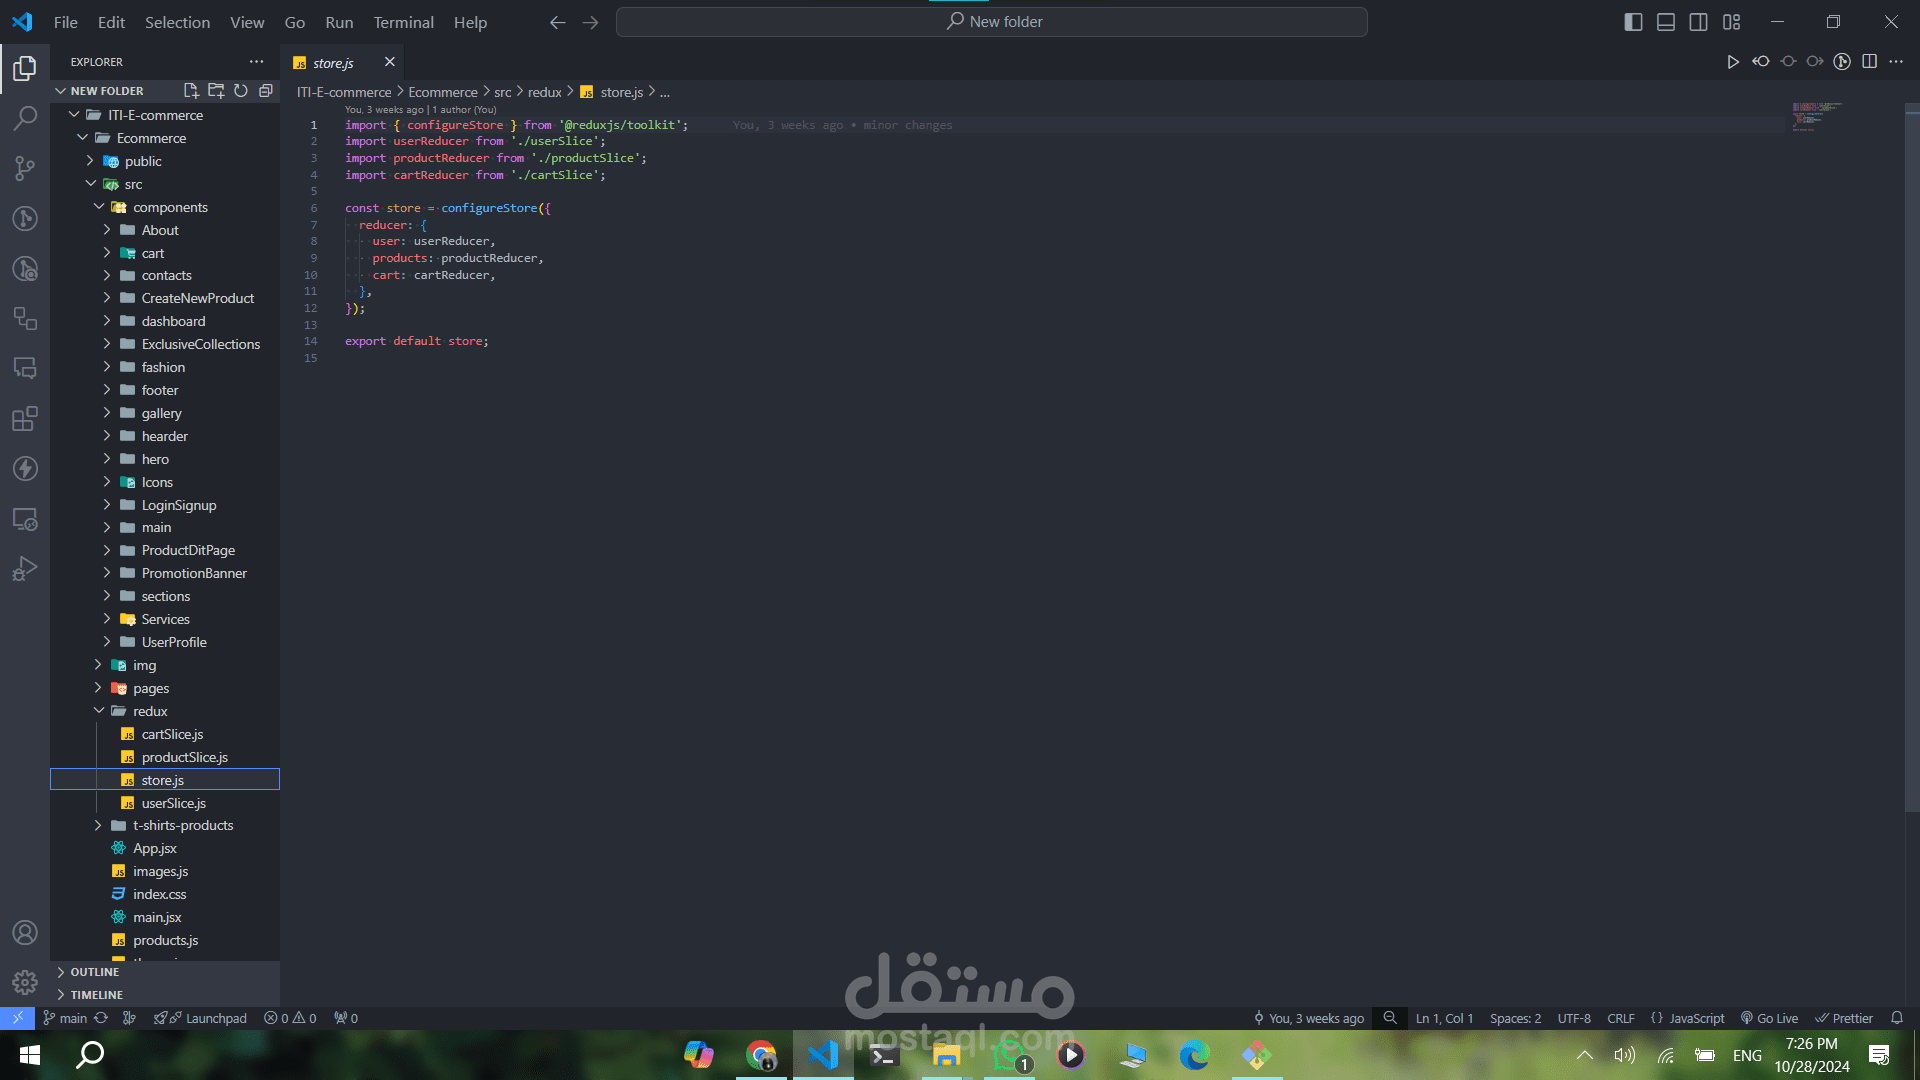
Task: Toggle the bottom Panel layout button
Action: click(x=1666, y=22)
